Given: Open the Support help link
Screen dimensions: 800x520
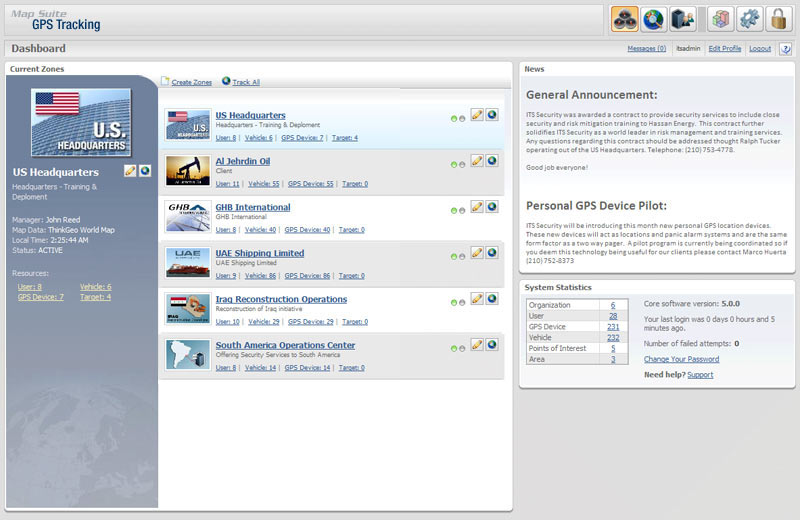Looking at the screenshot, I should point(700,375).
